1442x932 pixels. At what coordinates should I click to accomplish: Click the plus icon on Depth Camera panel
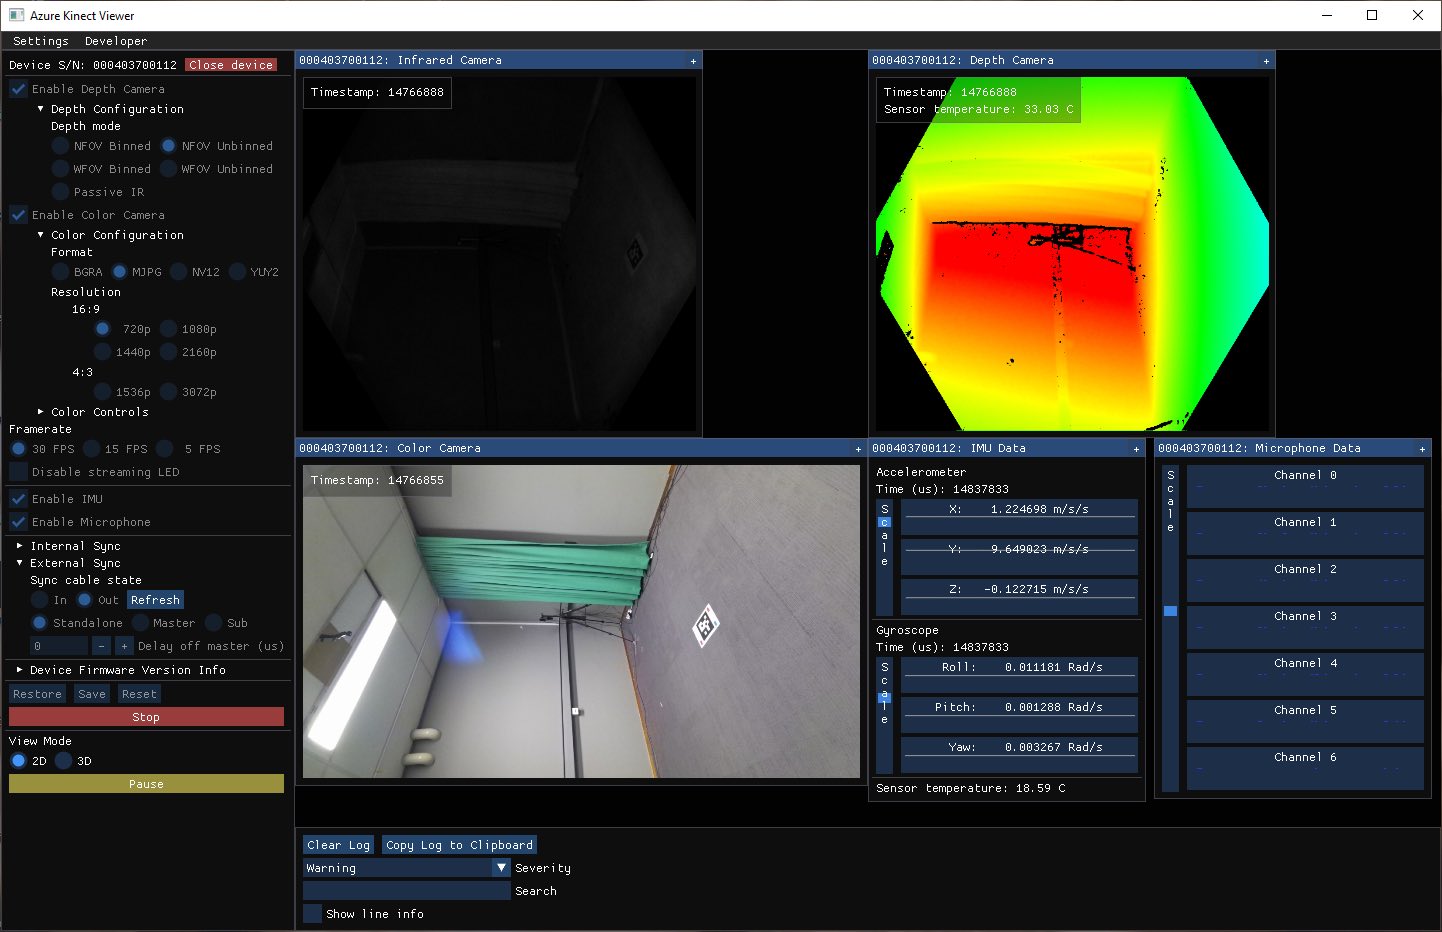point(1266,61)
